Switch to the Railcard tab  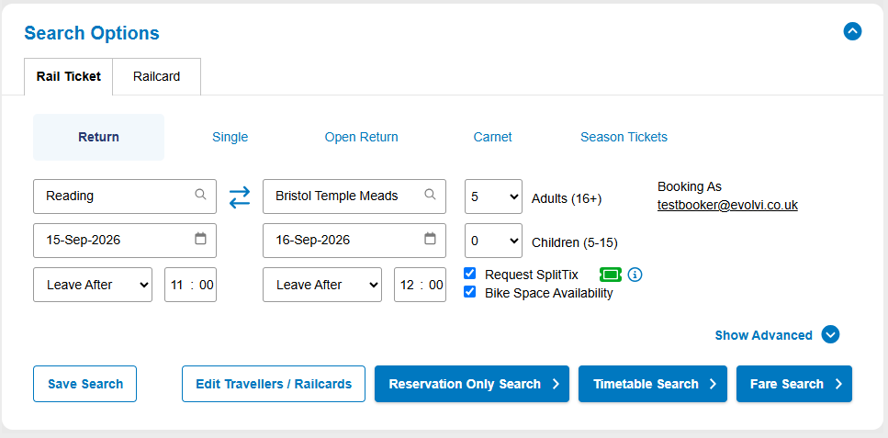(x=156, y=76)
